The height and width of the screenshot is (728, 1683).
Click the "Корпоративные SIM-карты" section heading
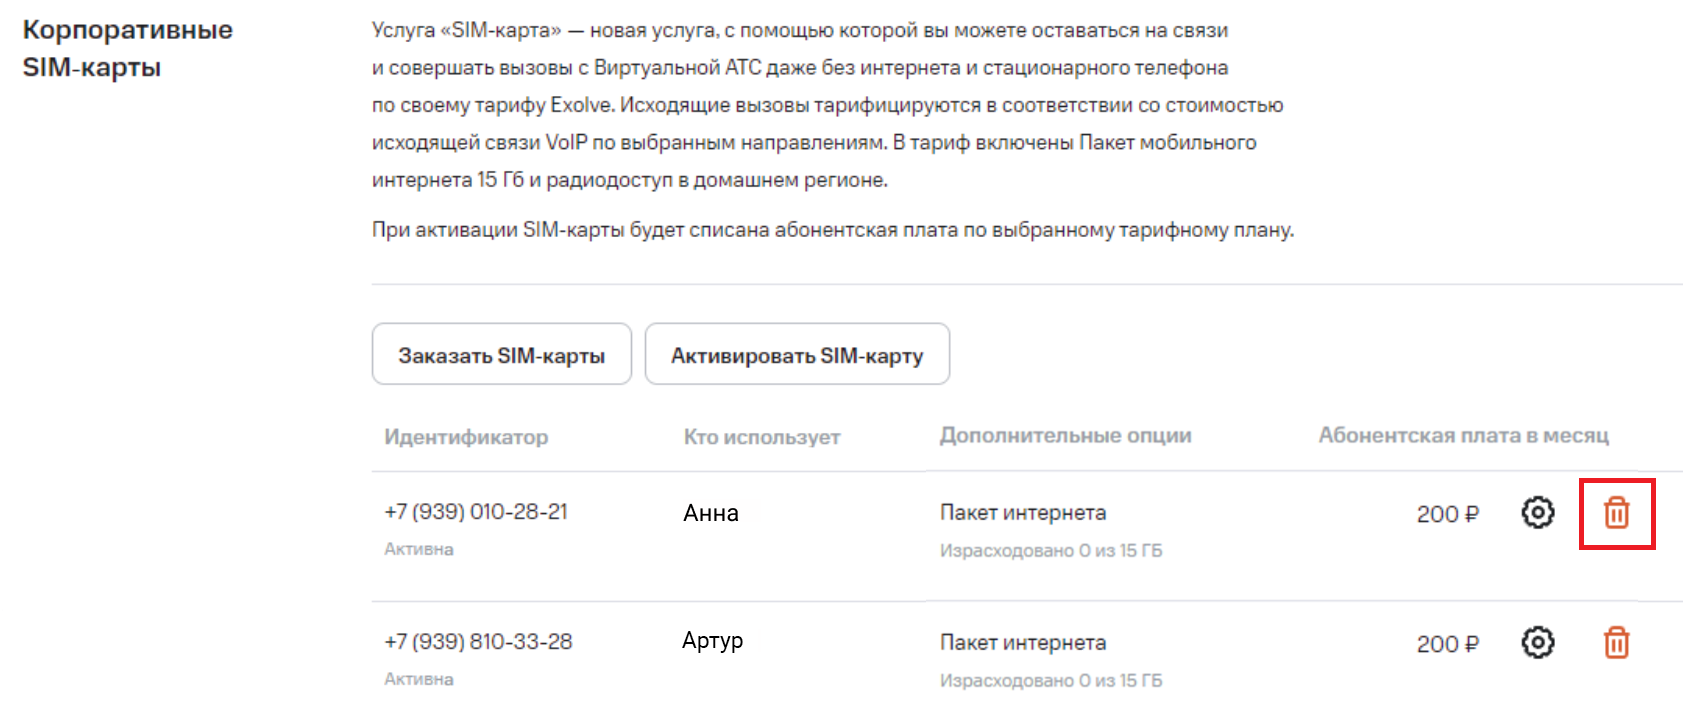(127, 48)
